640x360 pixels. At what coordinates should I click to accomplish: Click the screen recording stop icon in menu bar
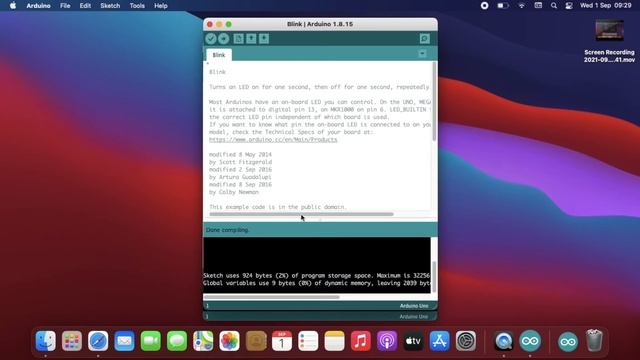[484, 6]
